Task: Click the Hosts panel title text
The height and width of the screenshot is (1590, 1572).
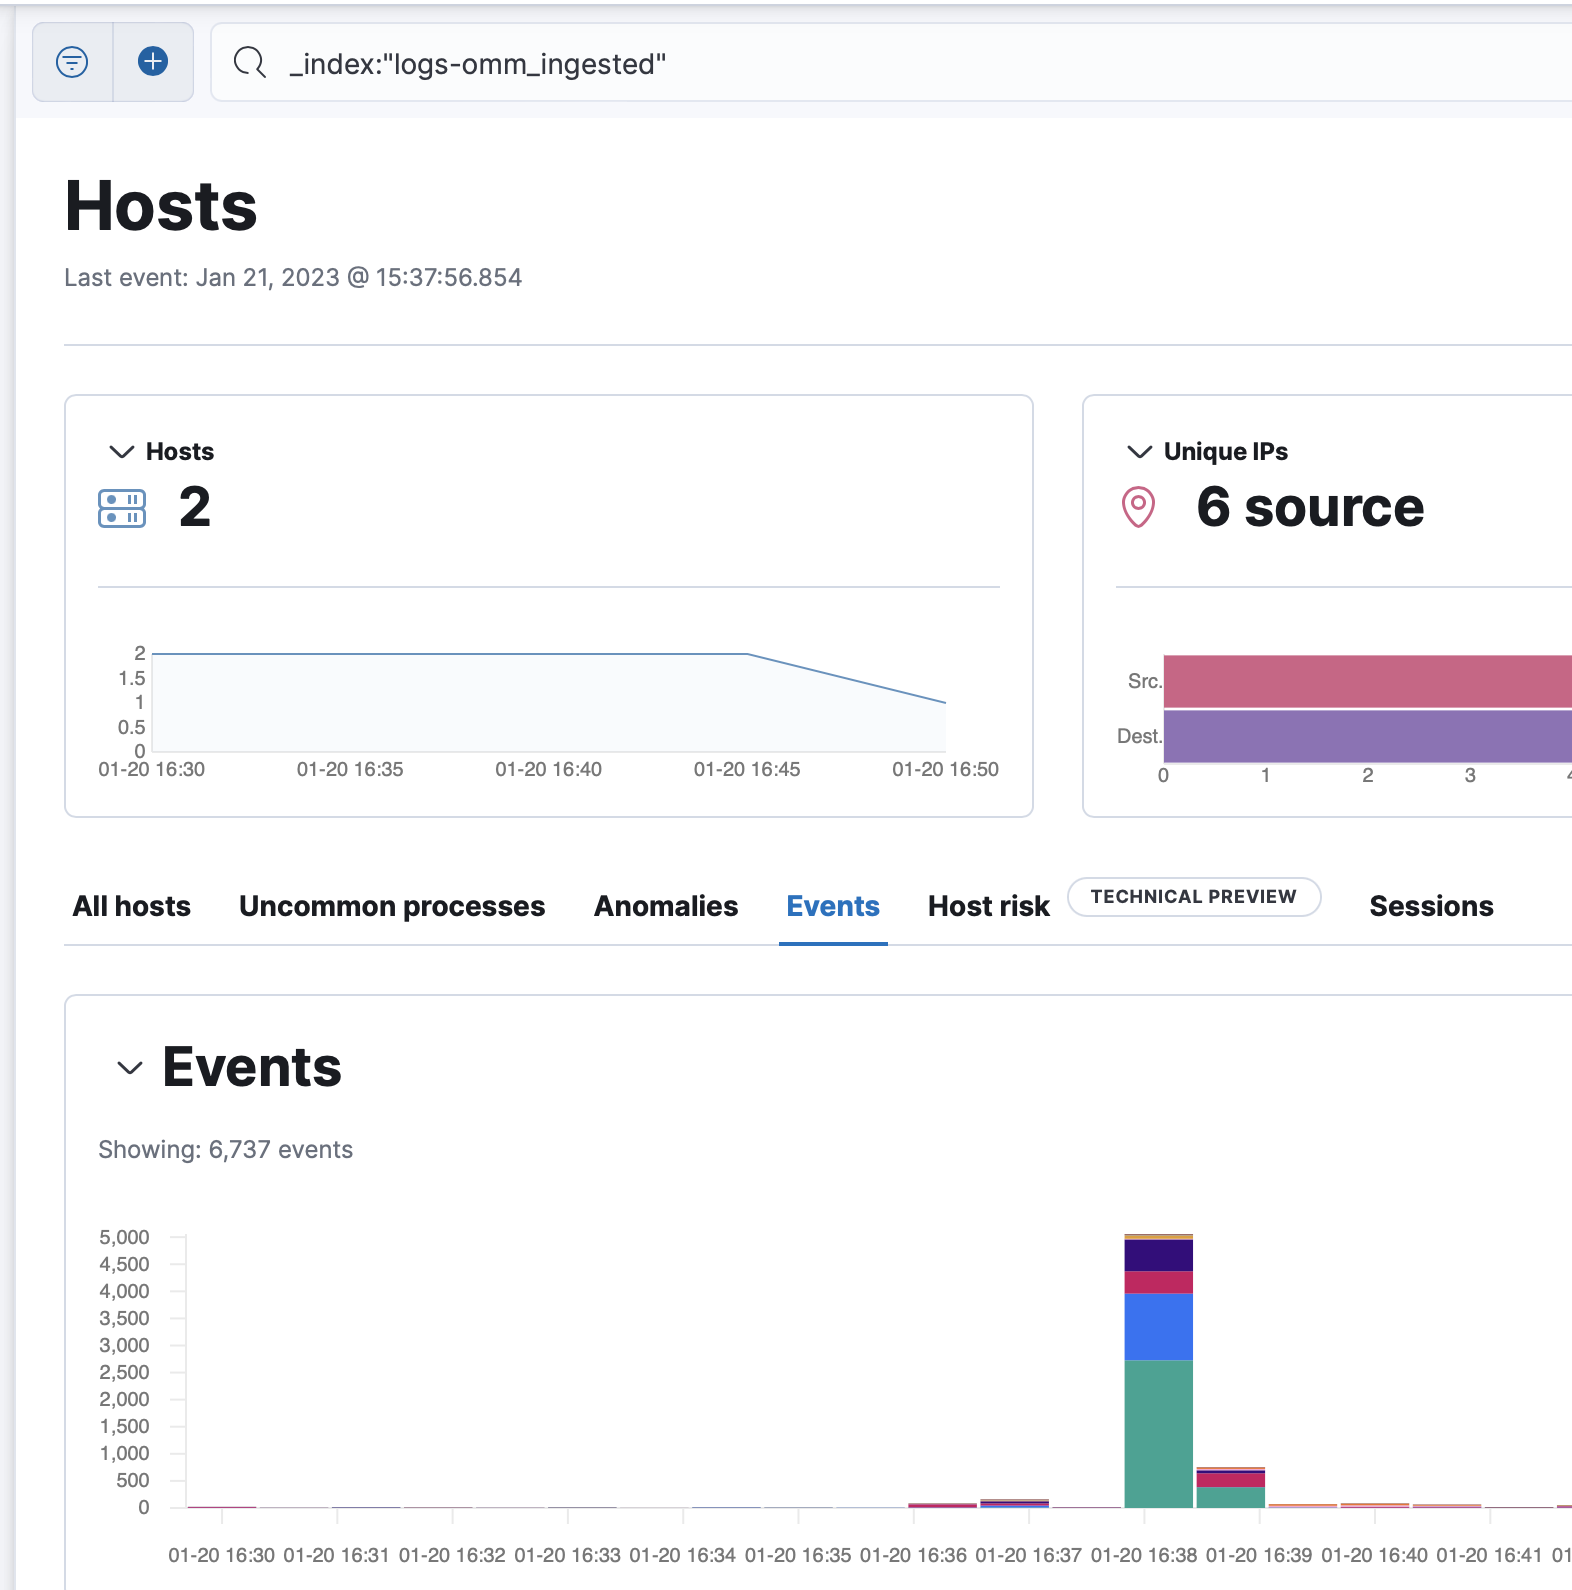Action: point(180,452)
